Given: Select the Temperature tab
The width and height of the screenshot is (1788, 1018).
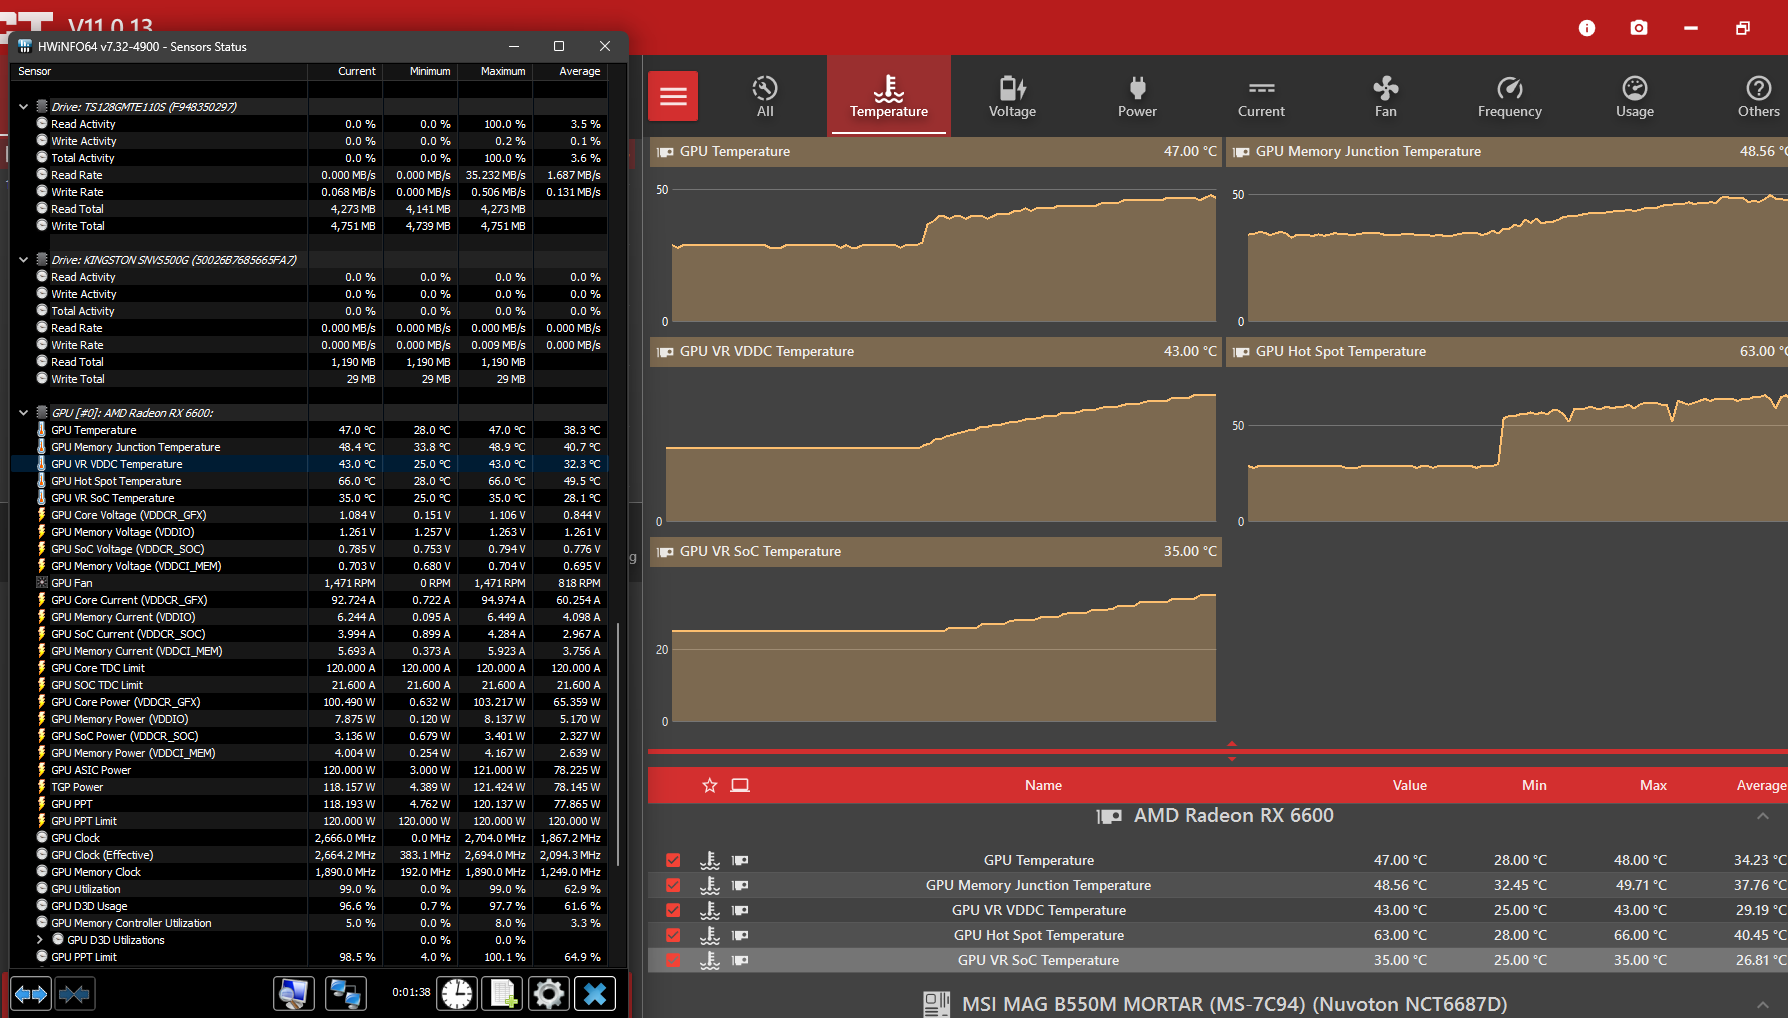Looking at the screenshot, I should (x=889, y=96).
